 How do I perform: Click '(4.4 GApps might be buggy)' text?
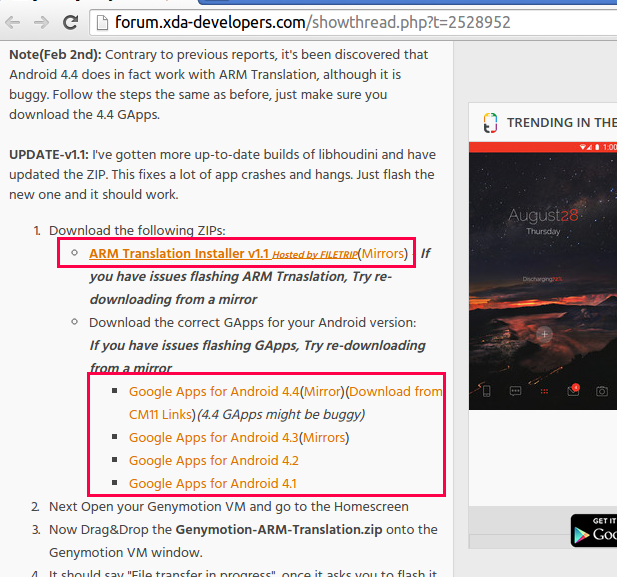click(x=281, y=414)
